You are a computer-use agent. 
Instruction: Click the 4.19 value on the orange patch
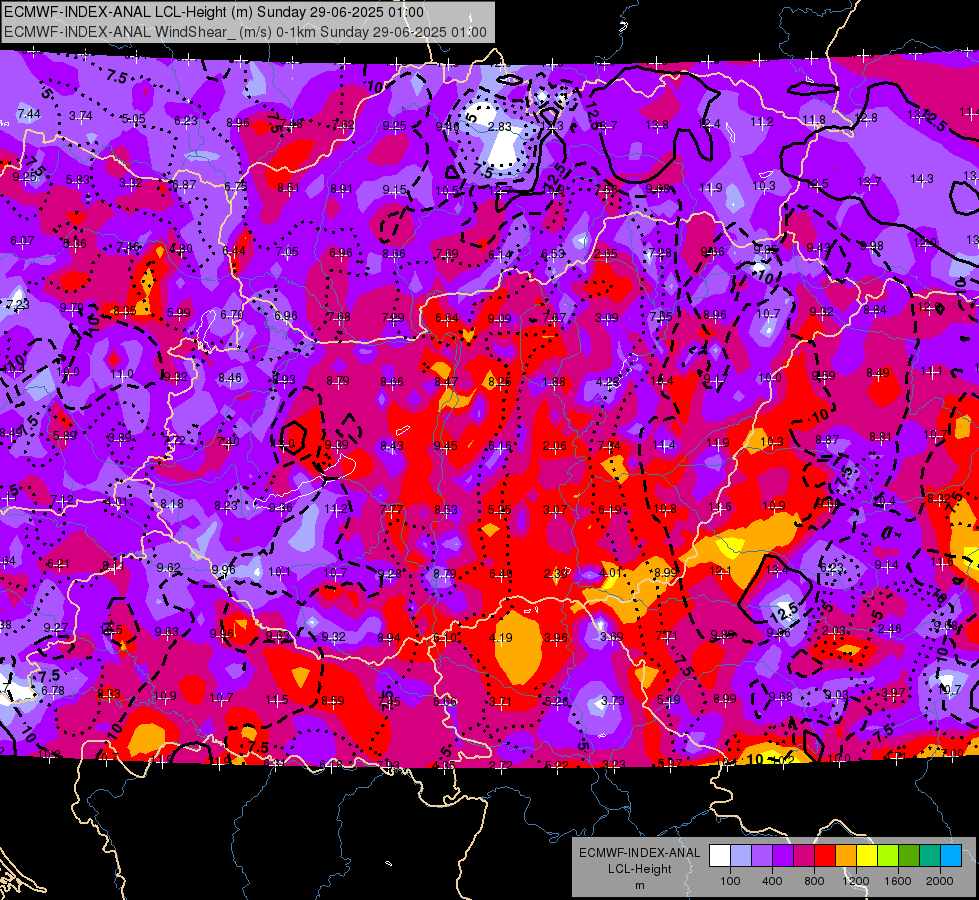tap(501, 638)
